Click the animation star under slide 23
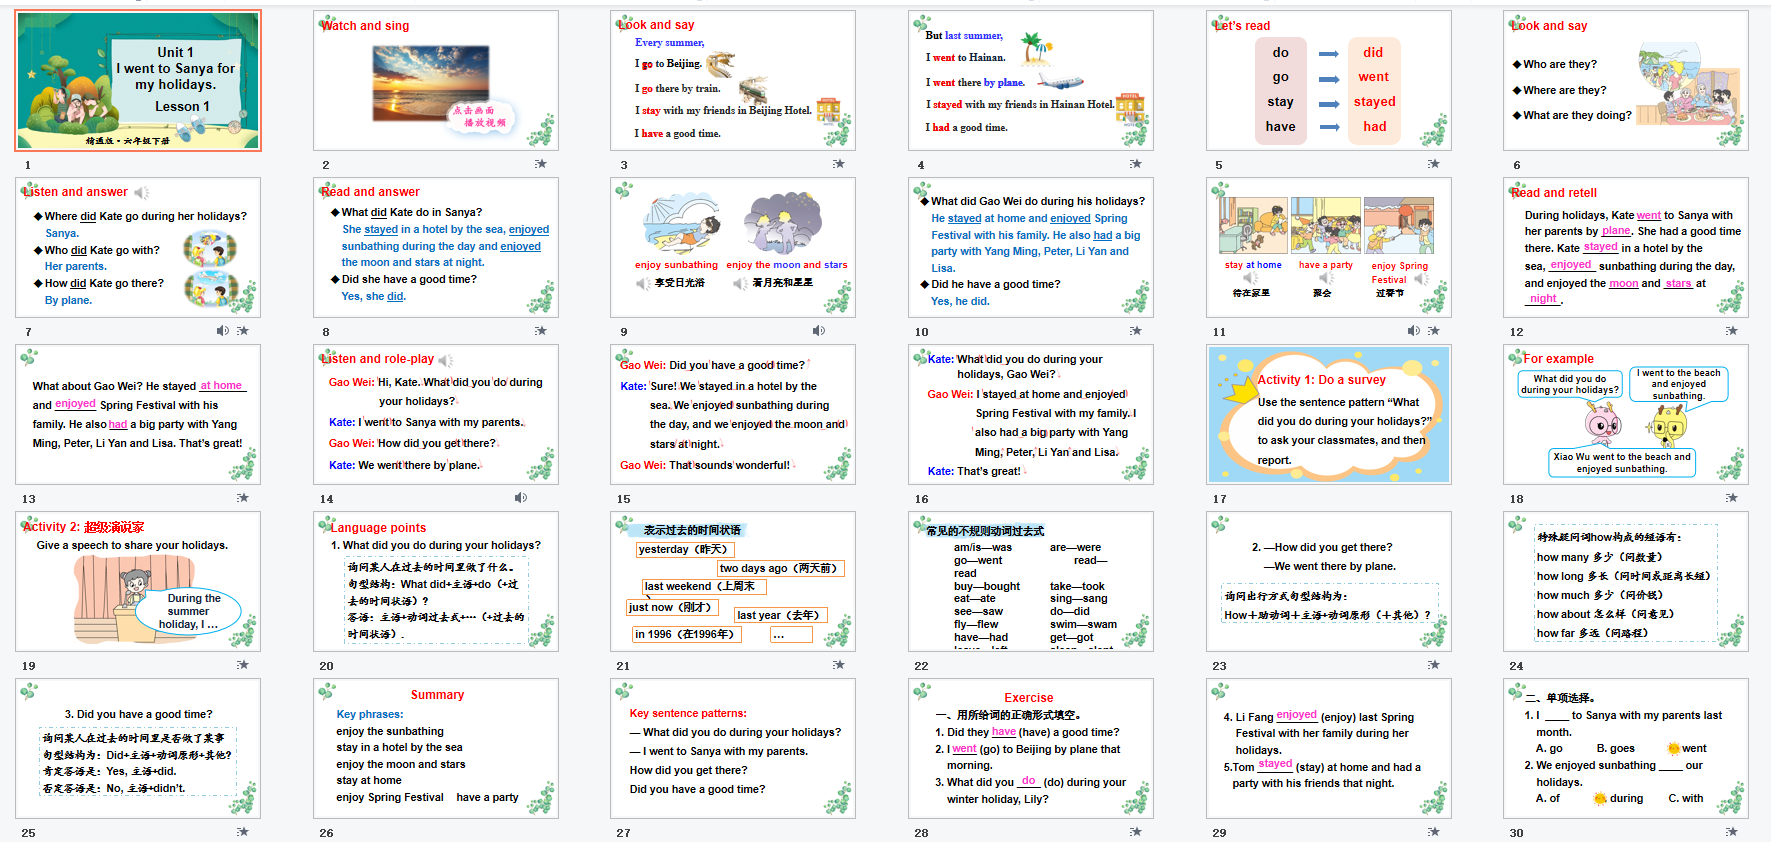1771x842 pixels. [1433, 664]
